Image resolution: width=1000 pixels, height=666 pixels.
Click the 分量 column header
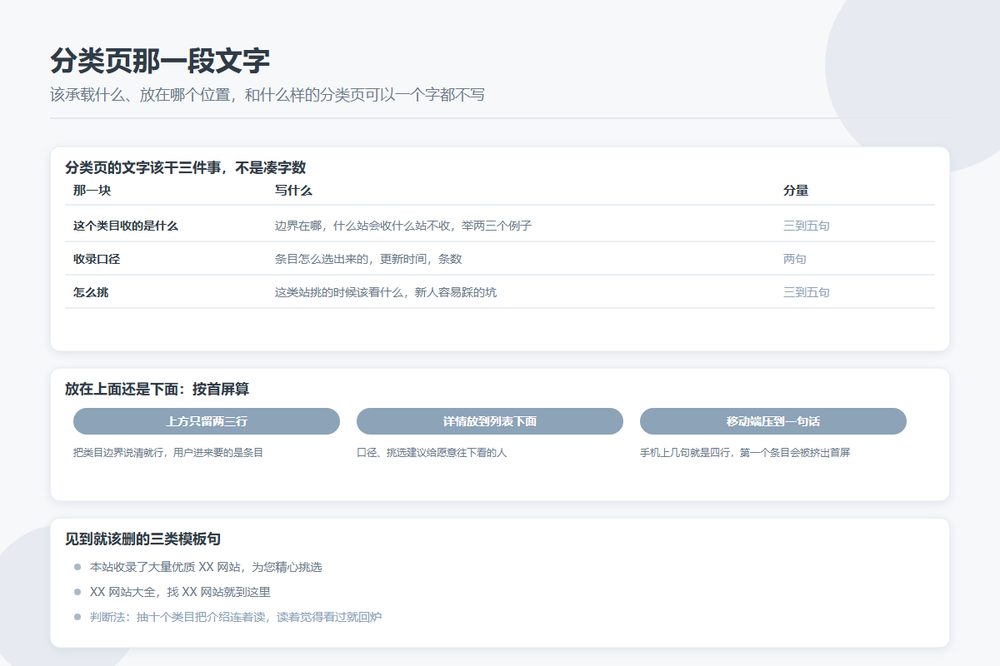click(x=796, y=190)
